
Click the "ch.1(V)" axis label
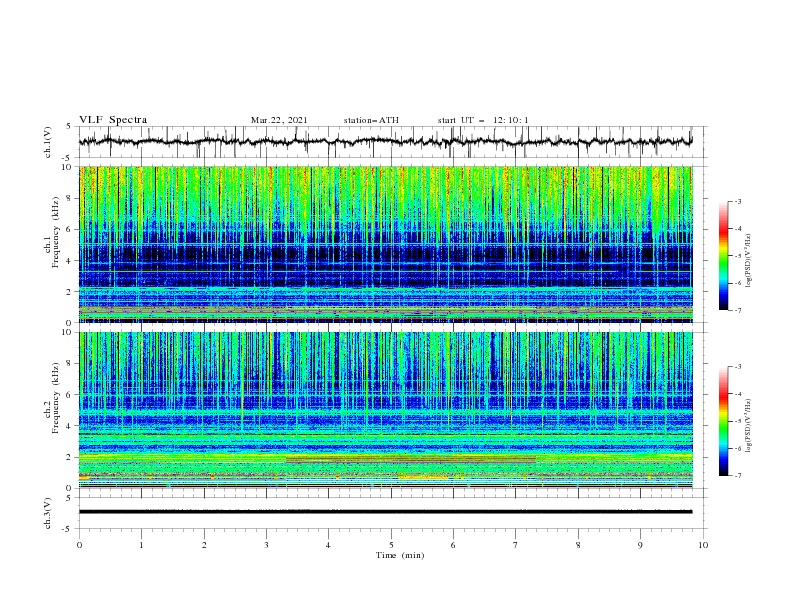click(48, 142)
